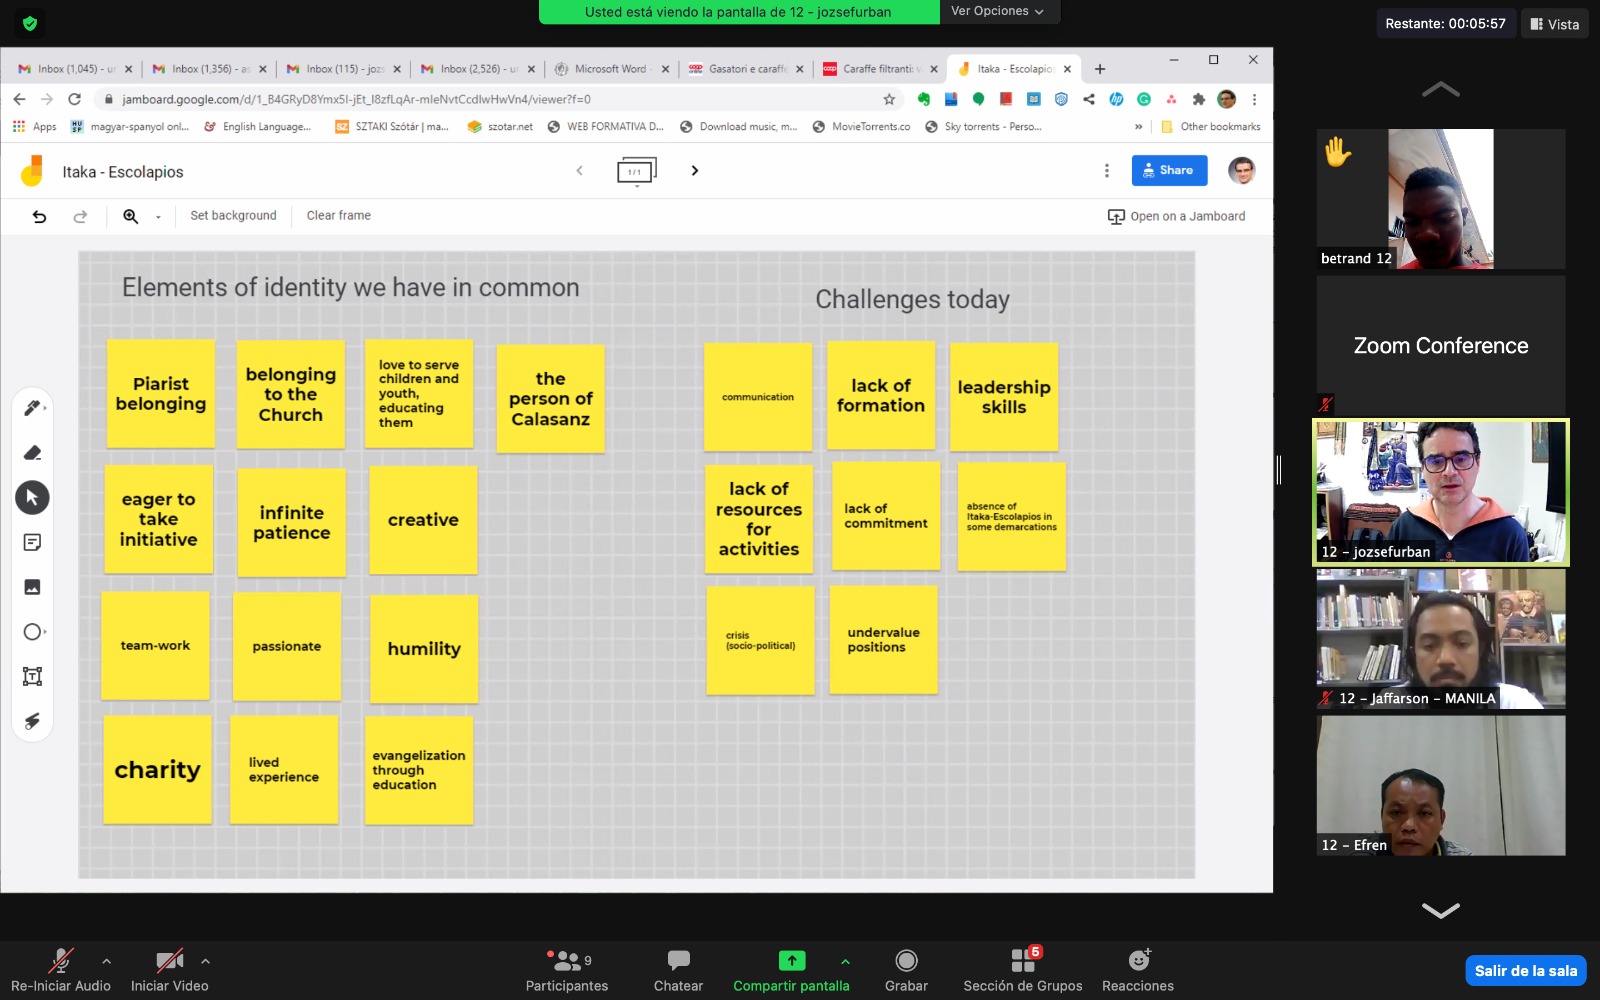
Task: Select the text box tool
Action: coord(32,677)
